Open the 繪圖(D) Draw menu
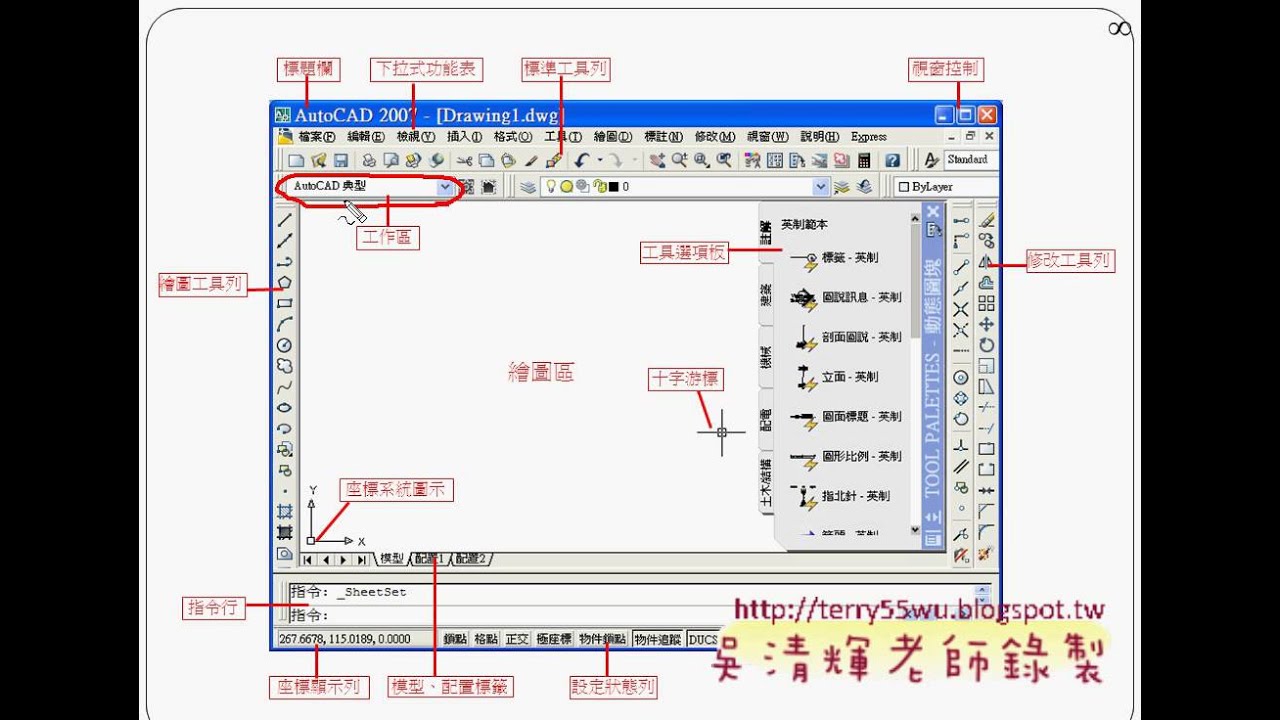The height and width of the screenshot is (720, 1280). coord(612,137)
